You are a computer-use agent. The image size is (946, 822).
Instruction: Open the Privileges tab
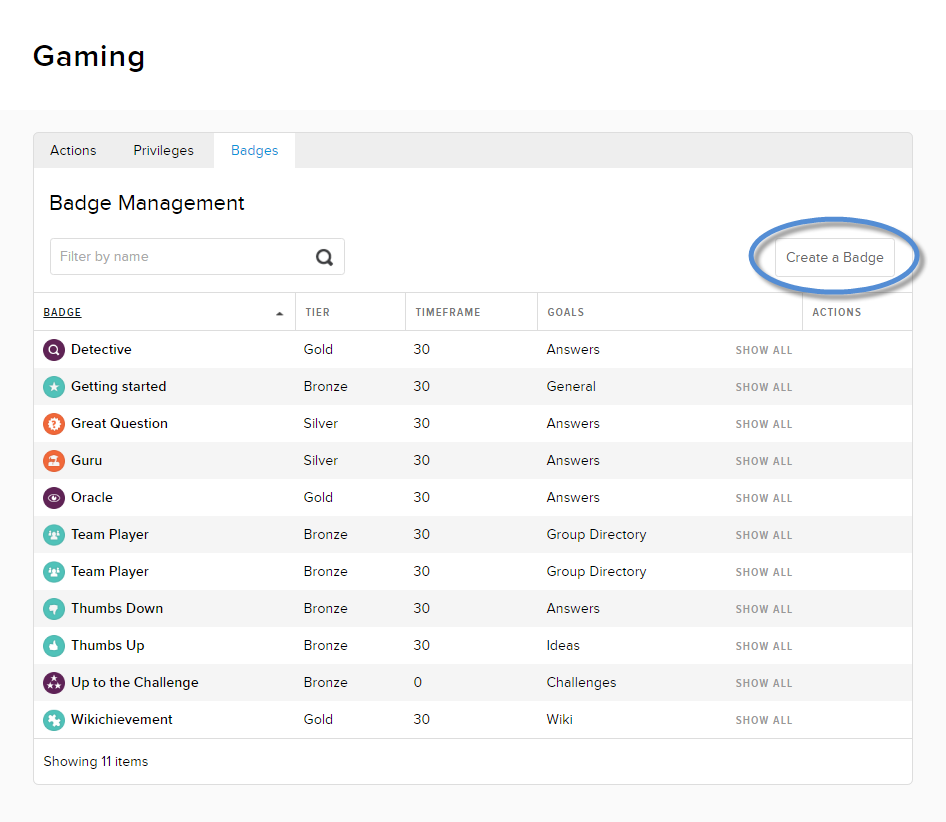(x=163, y=151)
